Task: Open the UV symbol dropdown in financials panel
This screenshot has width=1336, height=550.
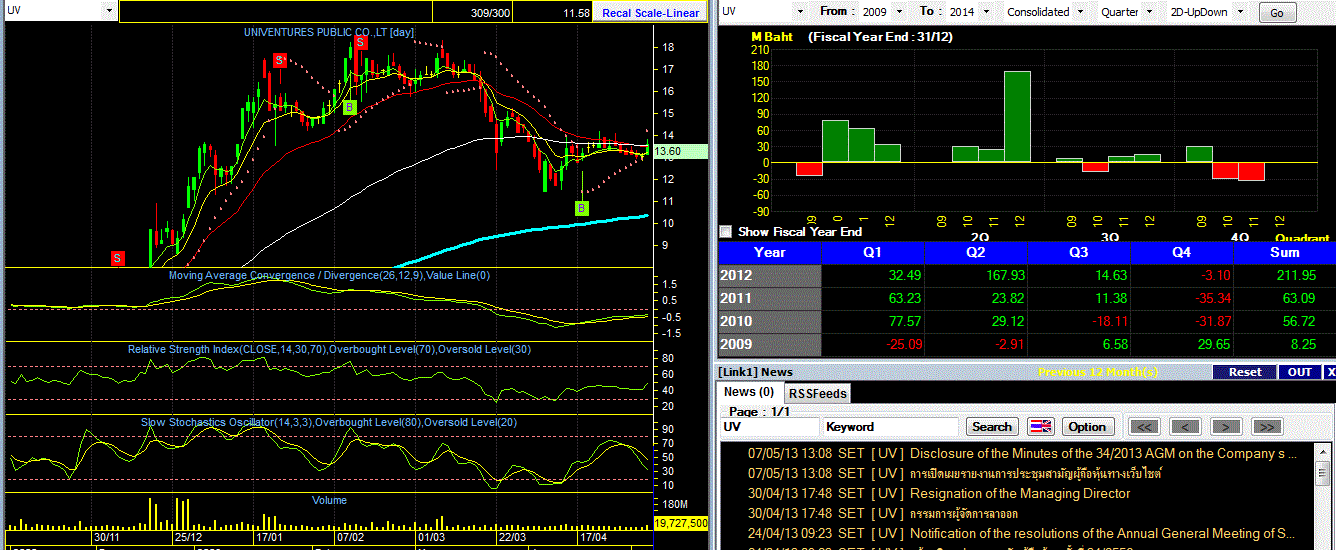Action: coord(799,12)
